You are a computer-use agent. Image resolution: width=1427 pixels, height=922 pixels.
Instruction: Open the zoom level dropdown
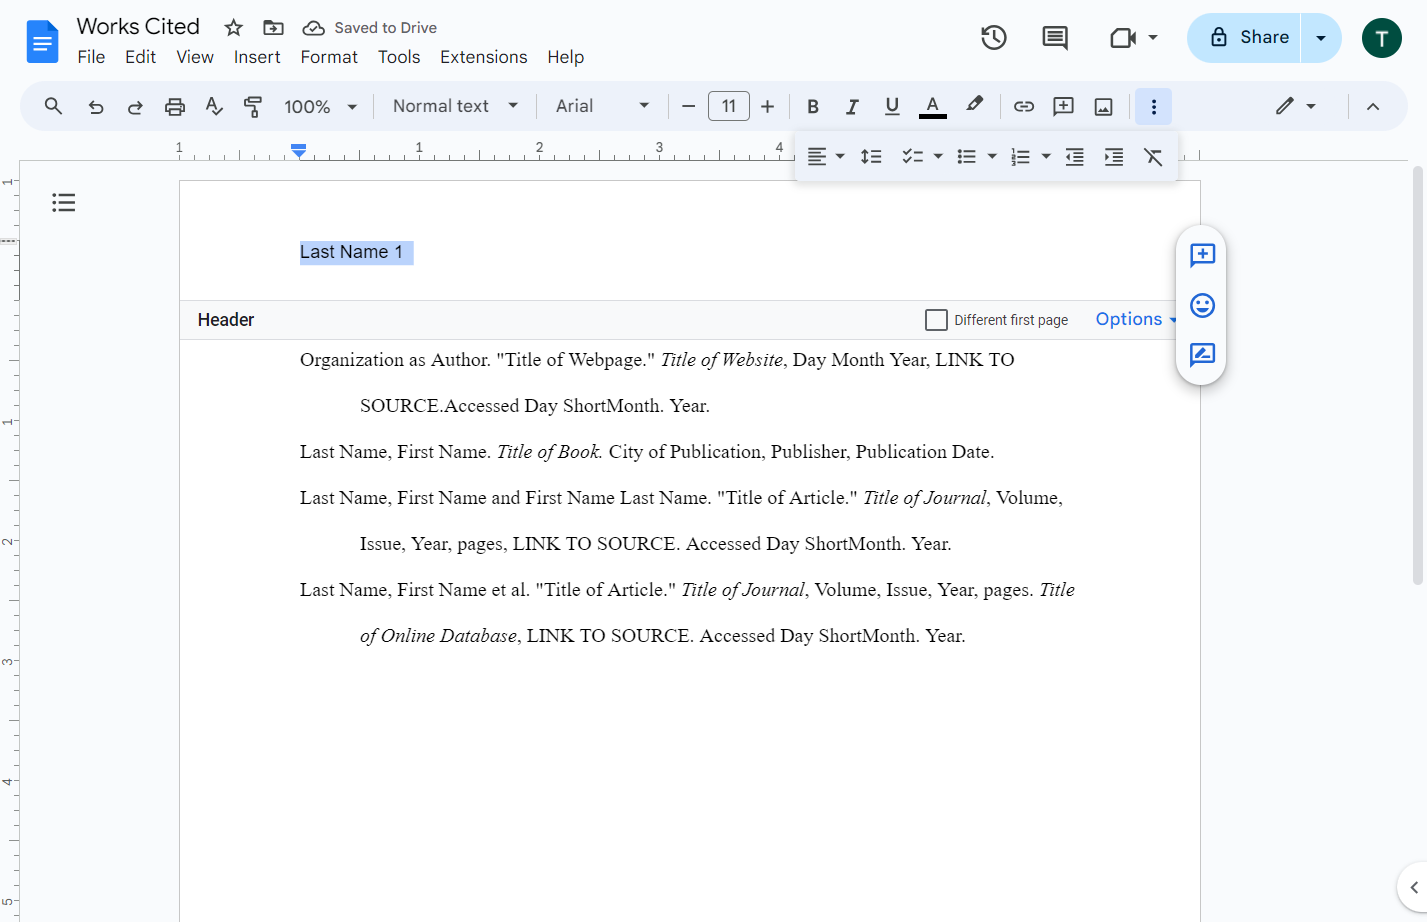pos(321,106)
